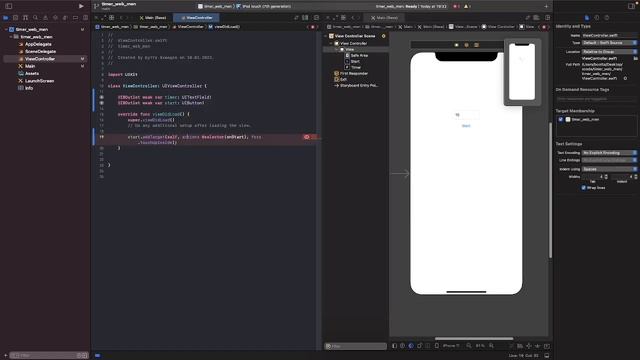640x360 pixels.
Task: Select LaunchScreen in project navigator
Action: (39, 81)
